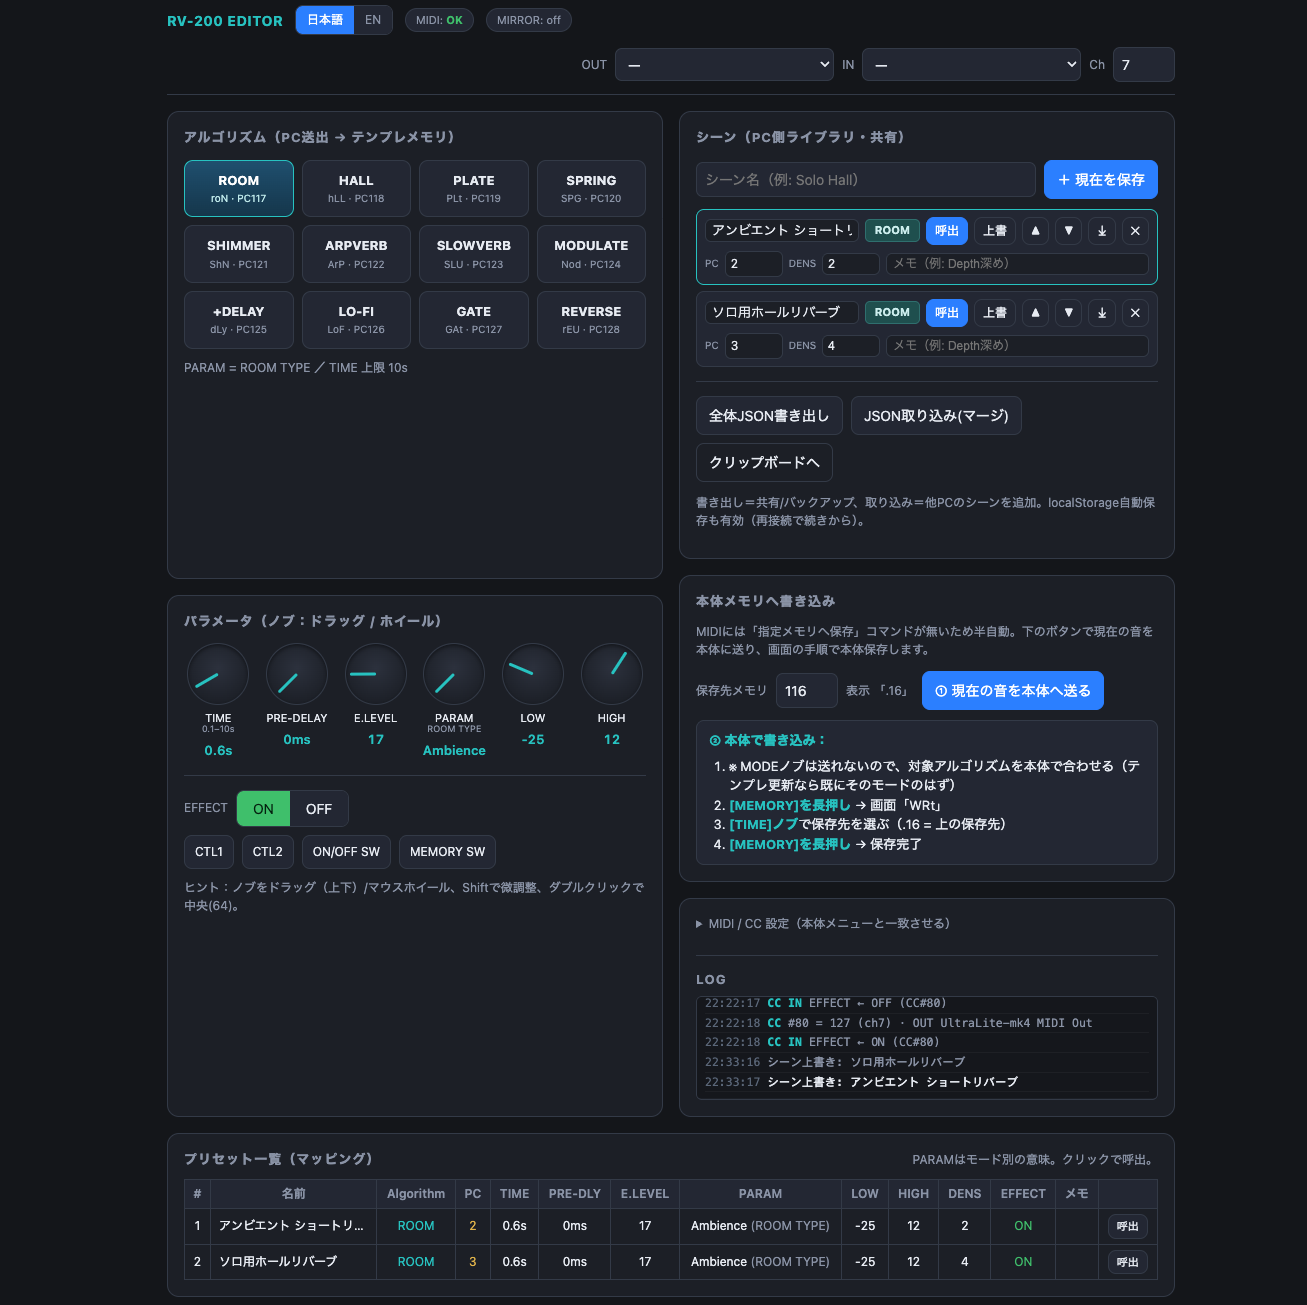Viewport: 1307px width, 1305px height.
Task: Click the HIGH knob
Action: pos(612,674)
